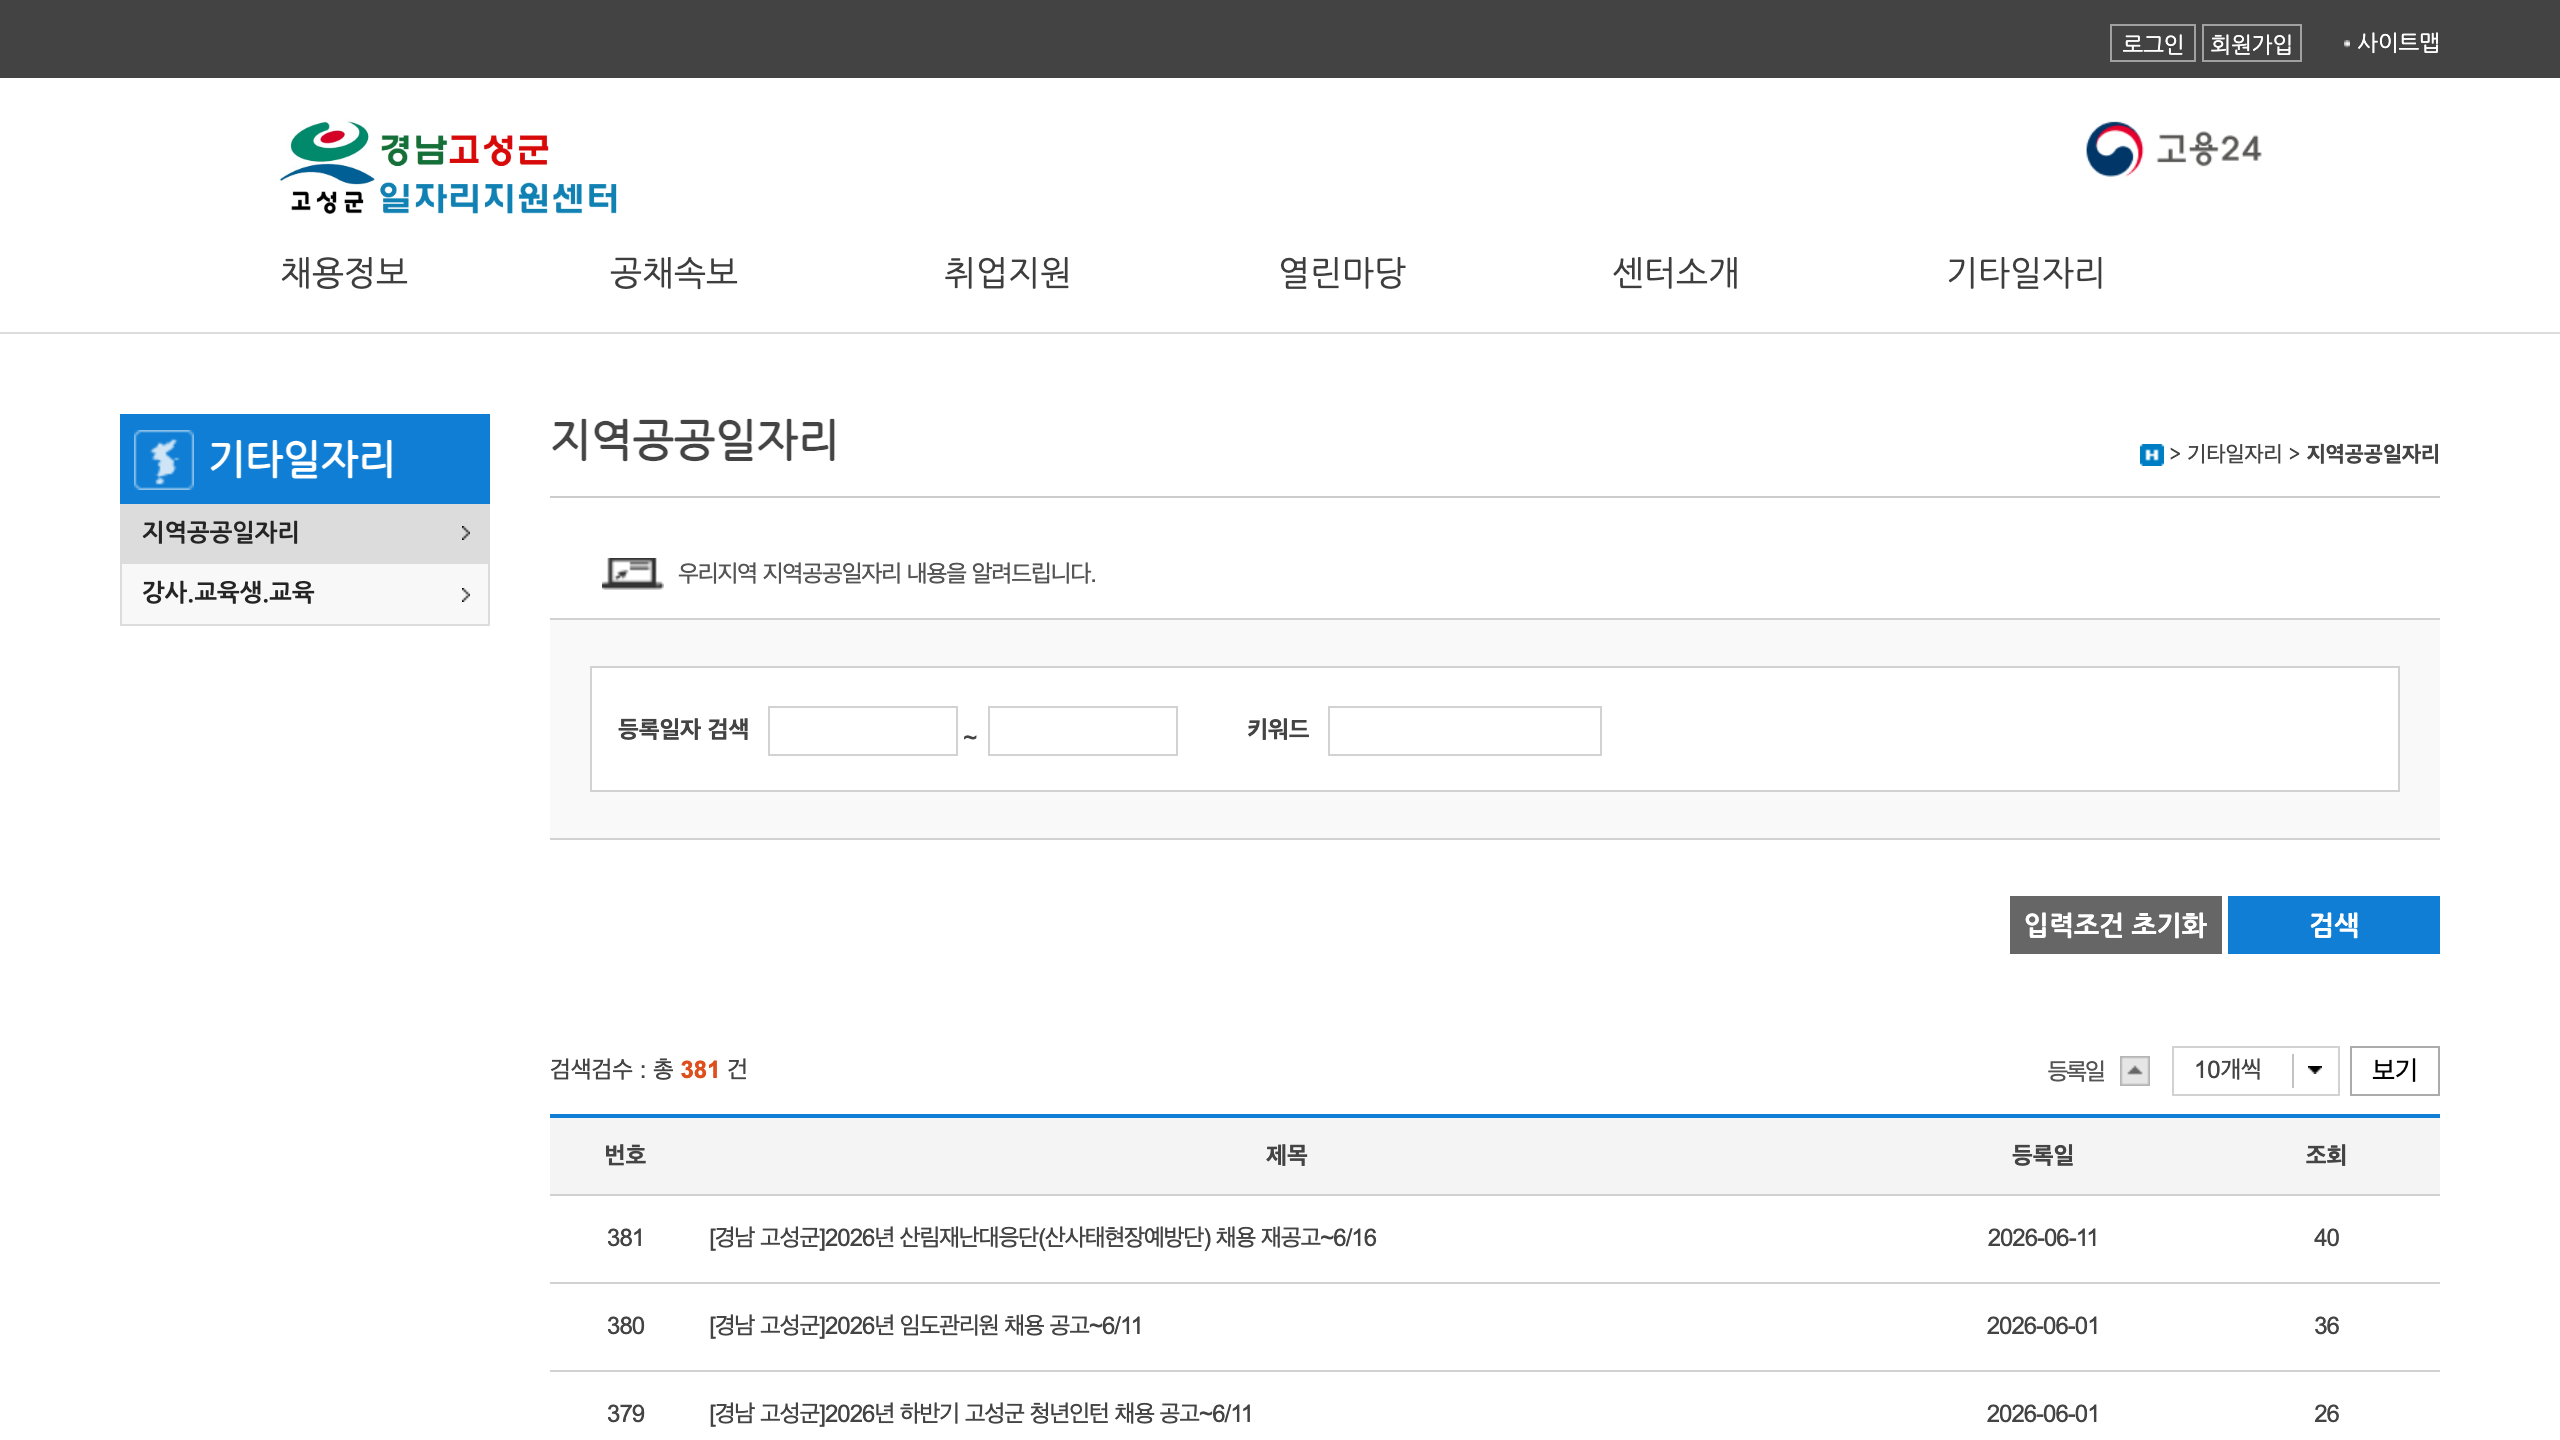
Task: Open the 열린마당 menu
Action: 1342,272
